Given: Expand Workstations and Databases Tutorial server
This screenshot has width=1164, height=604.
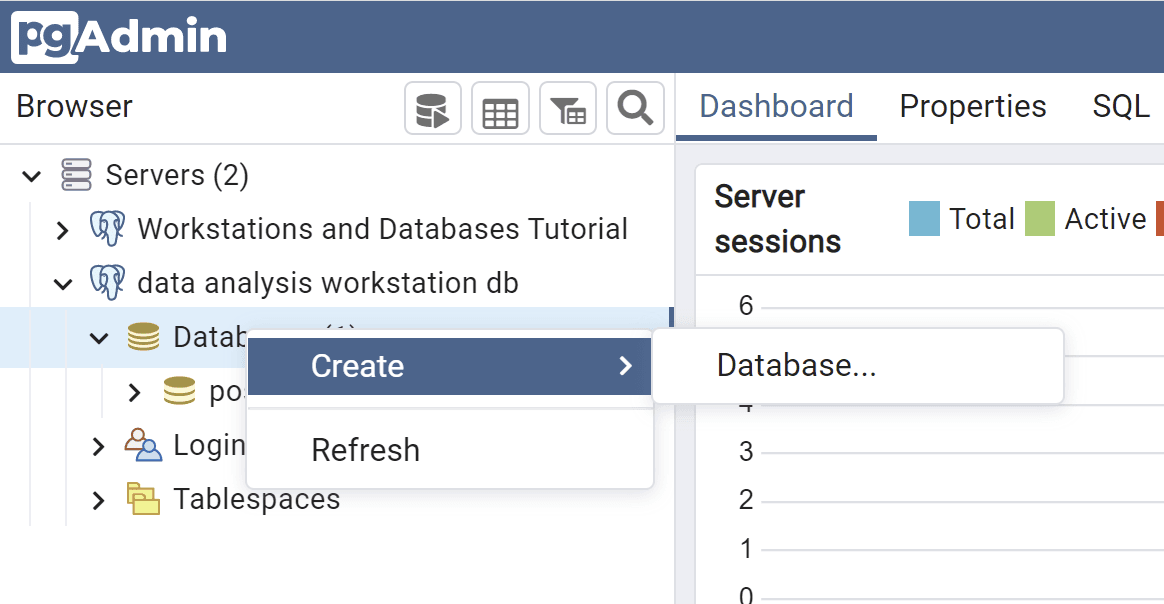Looking at the screenshot, I should click(62, 230).
